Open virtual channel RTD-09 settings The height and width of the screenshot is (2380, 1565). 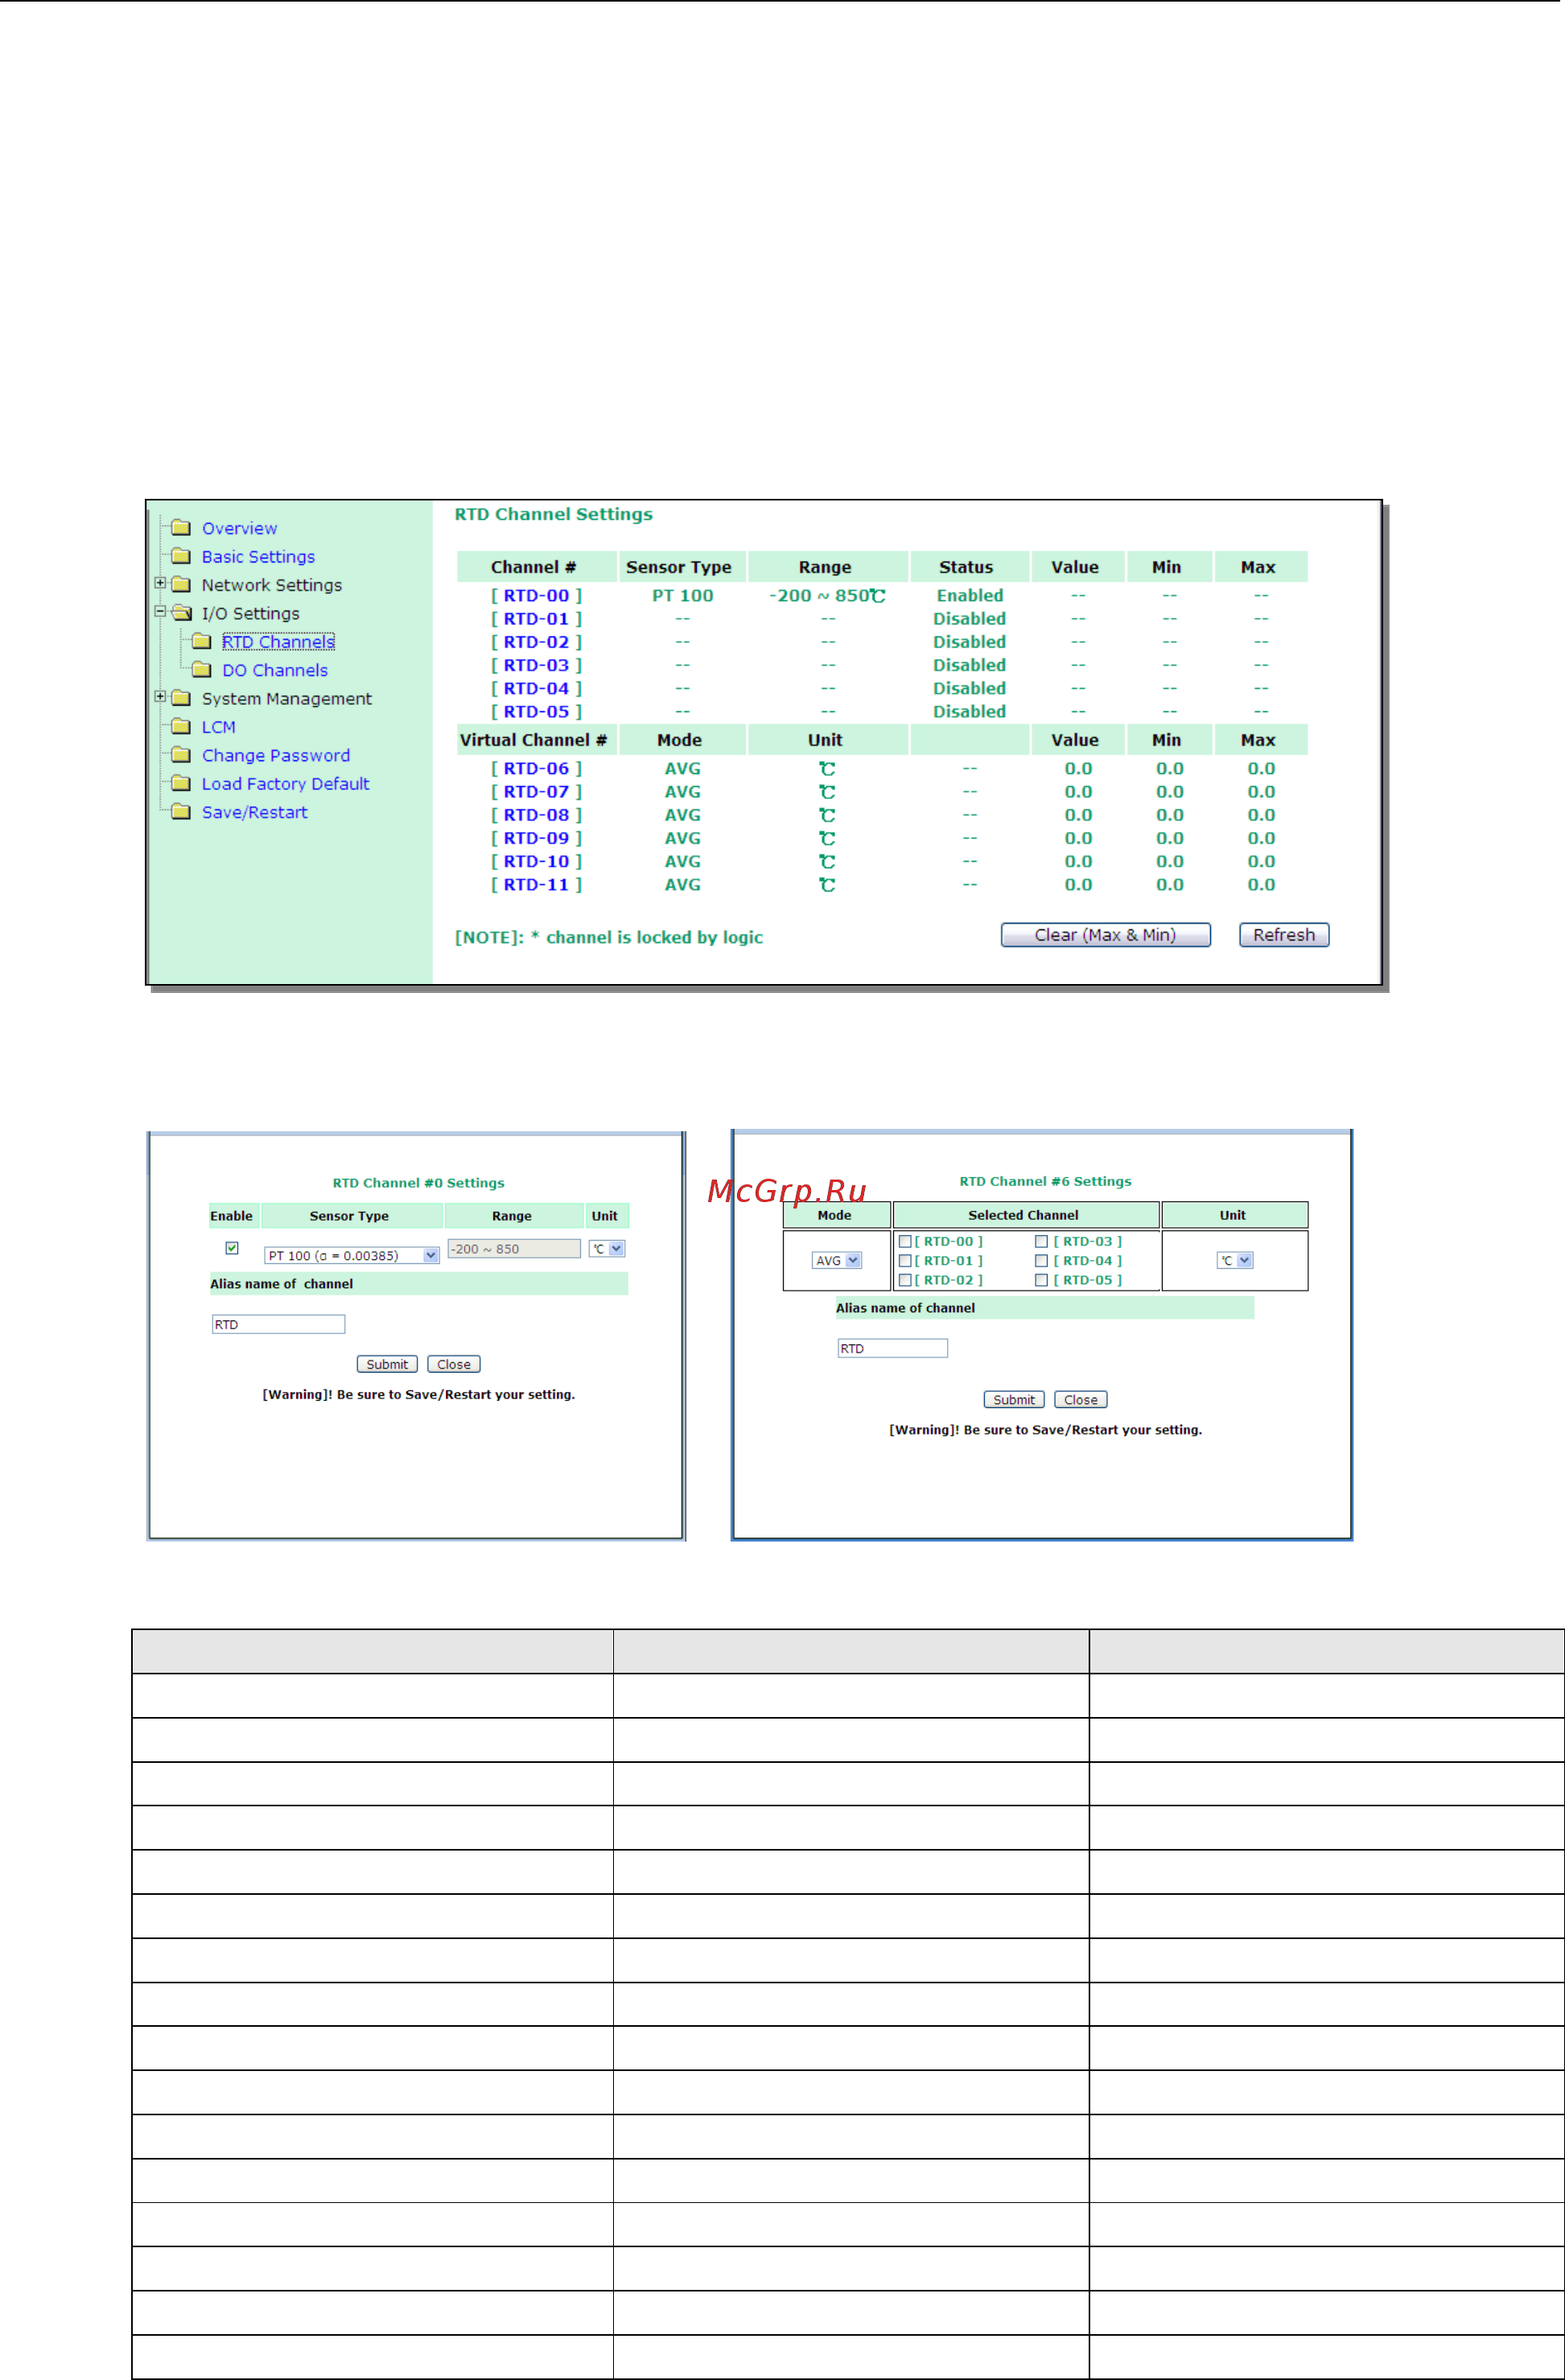pos(536,838)
